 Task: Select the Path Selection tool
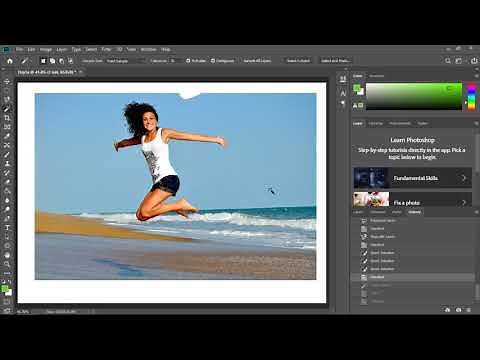7,237
